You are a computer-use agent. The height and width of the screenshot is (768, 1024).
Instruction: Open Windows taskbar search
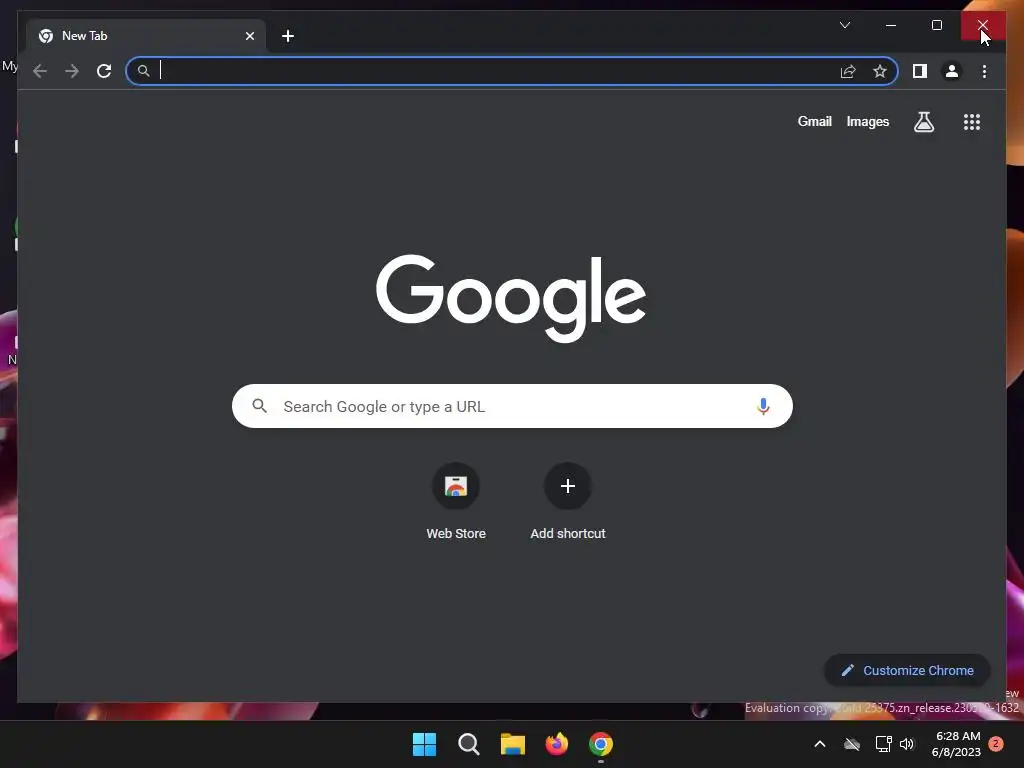pos(468,744)
